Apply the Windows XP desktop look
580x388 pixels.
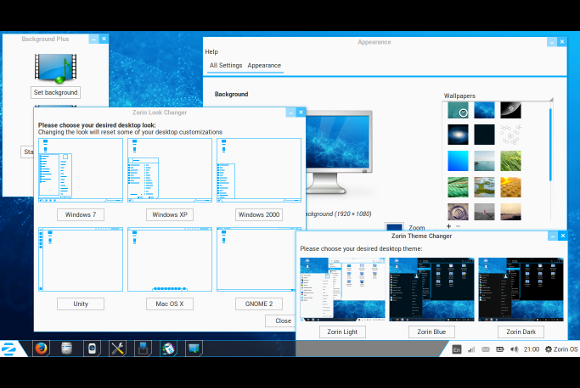click(x=170, y=215)
